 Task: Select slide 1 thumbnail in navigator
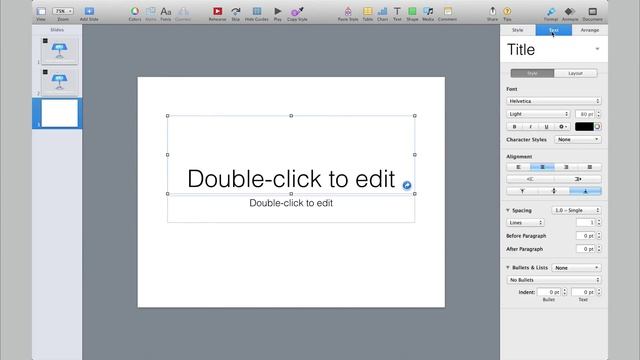pos(60,51)
